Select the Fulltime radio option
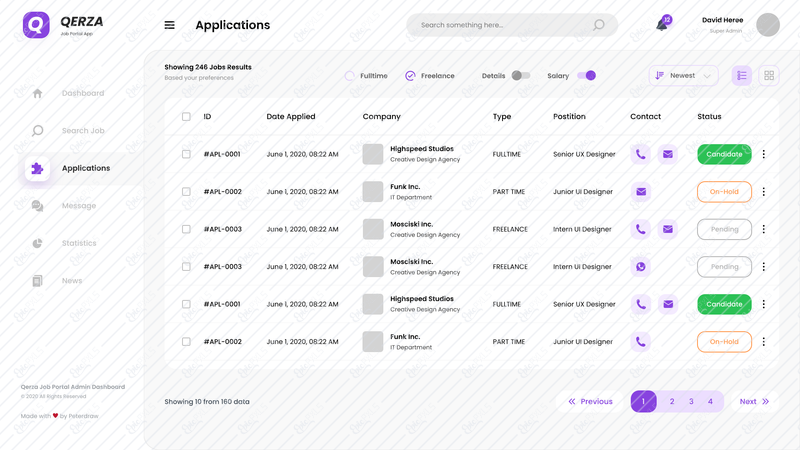The height and width of the screenshot is (450, 800). tap(349, 76)
